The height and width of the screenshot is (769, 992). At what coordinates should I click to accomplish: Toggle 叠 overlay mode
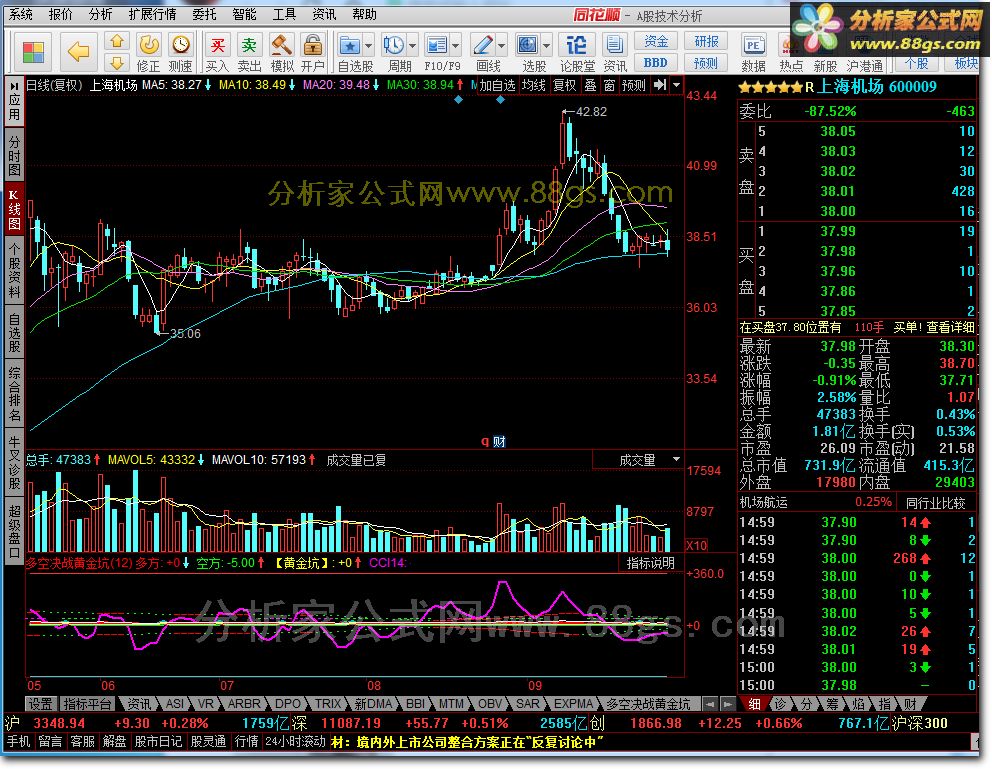point(590,85)
